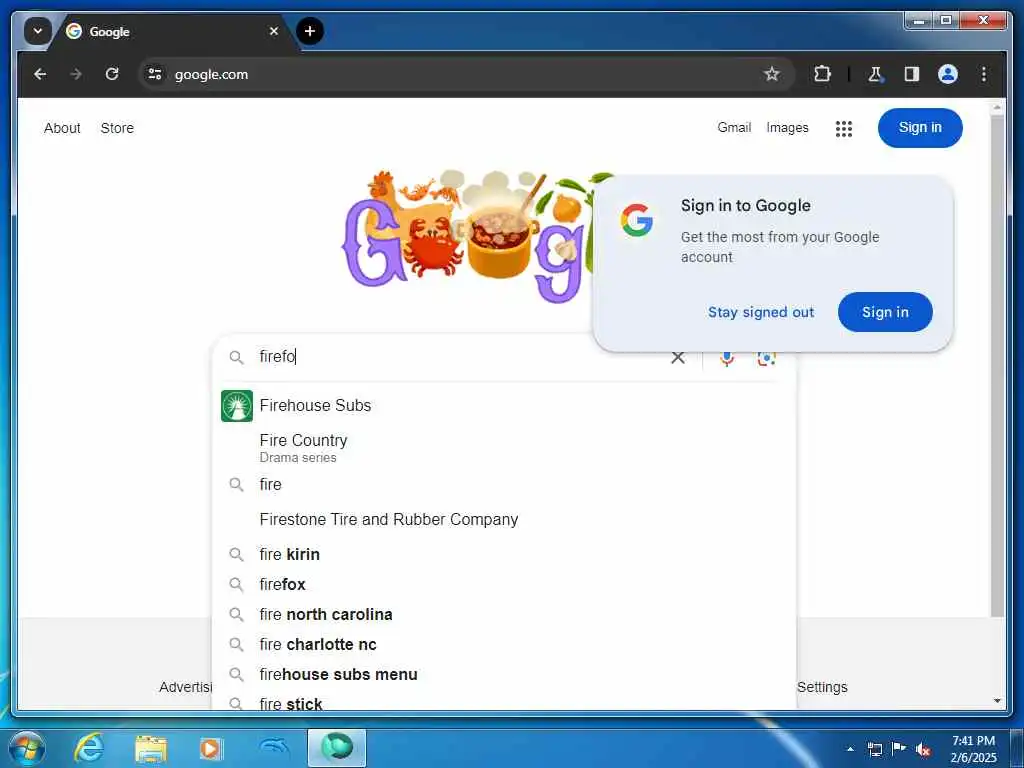Image resolution: width=1024 pixels, height=768 pixels.
Task: Go to Images search
Action: coord(787,127)
